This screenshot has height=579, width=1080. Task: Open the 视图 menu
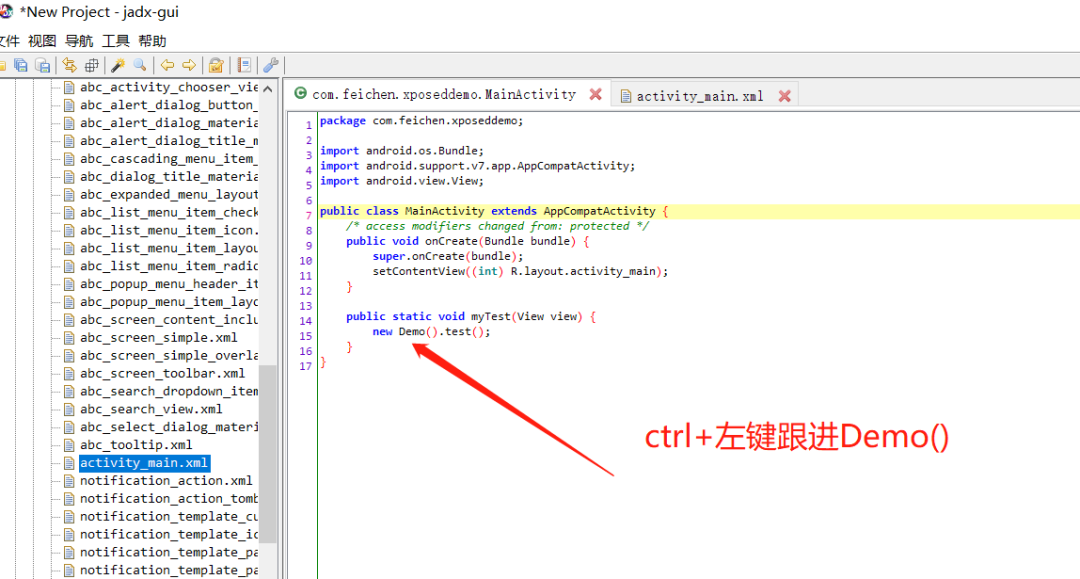tap(42, 41)
